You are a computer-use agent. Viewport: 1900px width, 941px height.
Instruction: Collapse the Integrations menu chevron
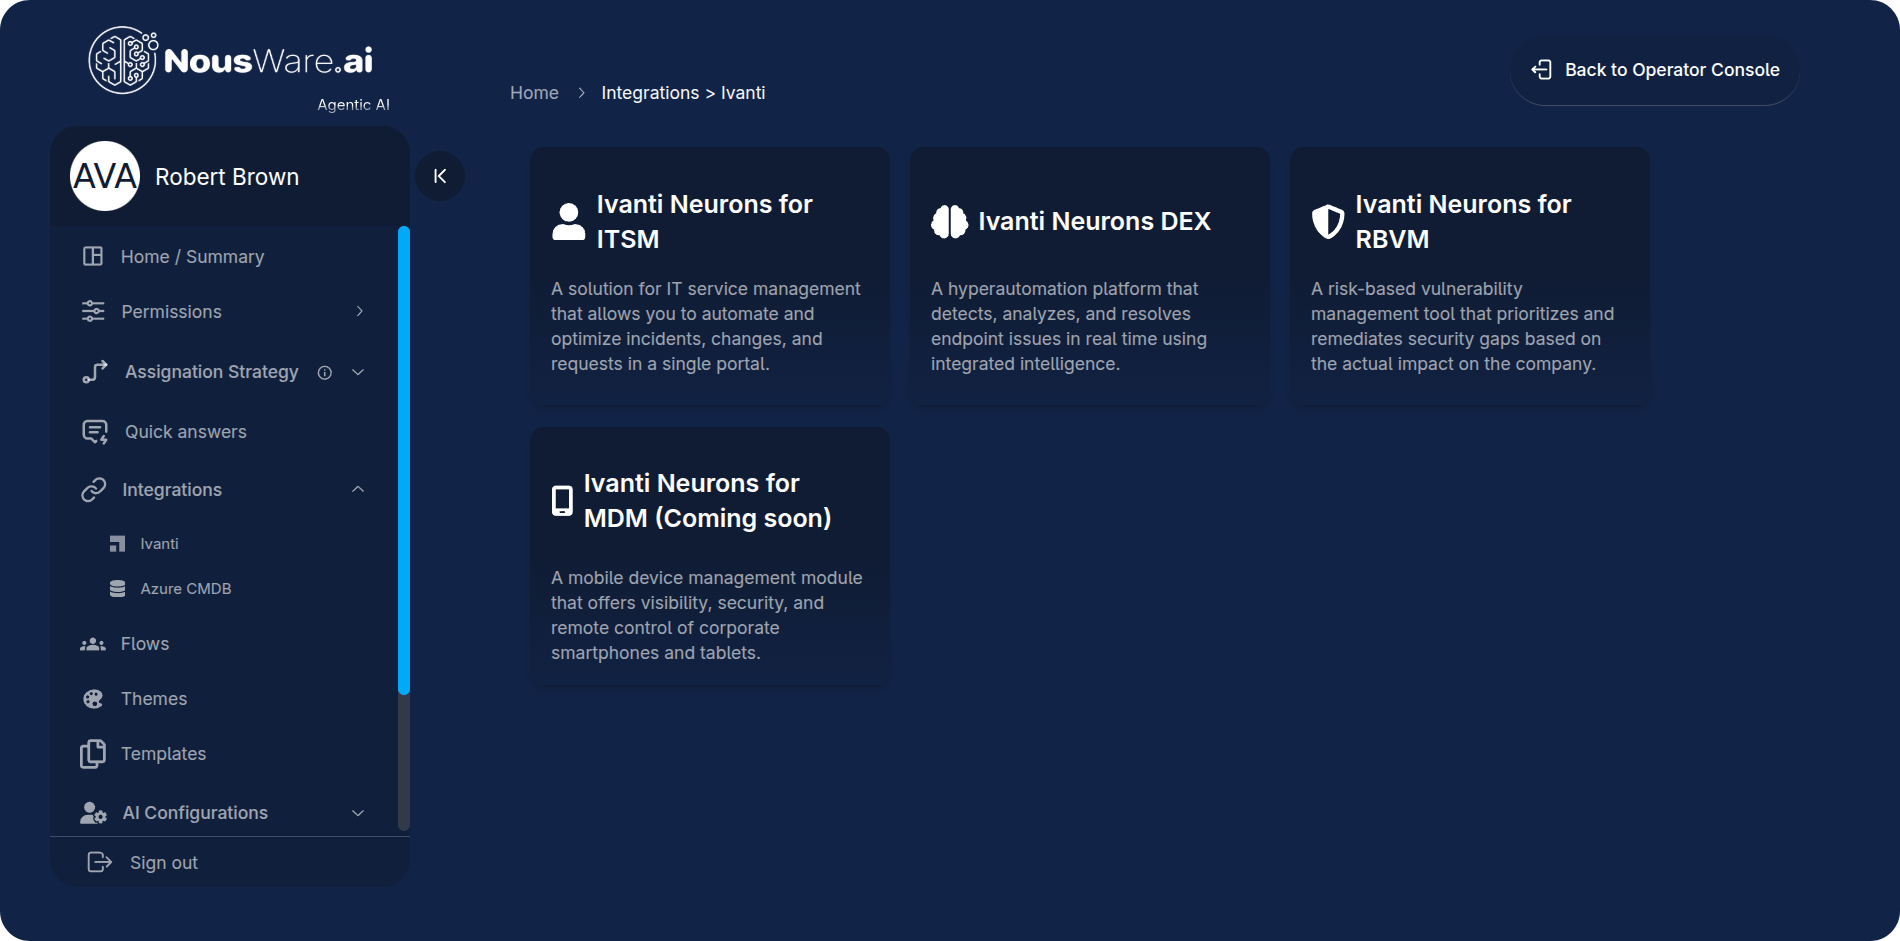tap(358, 490)
